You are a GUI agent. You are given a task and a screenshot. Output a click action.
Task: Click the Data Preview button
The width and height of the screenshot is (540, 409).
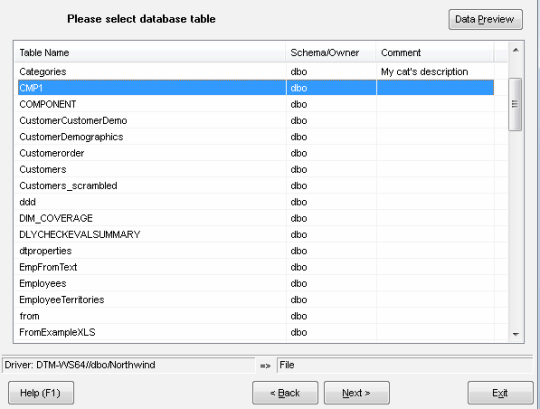point(485,19)
